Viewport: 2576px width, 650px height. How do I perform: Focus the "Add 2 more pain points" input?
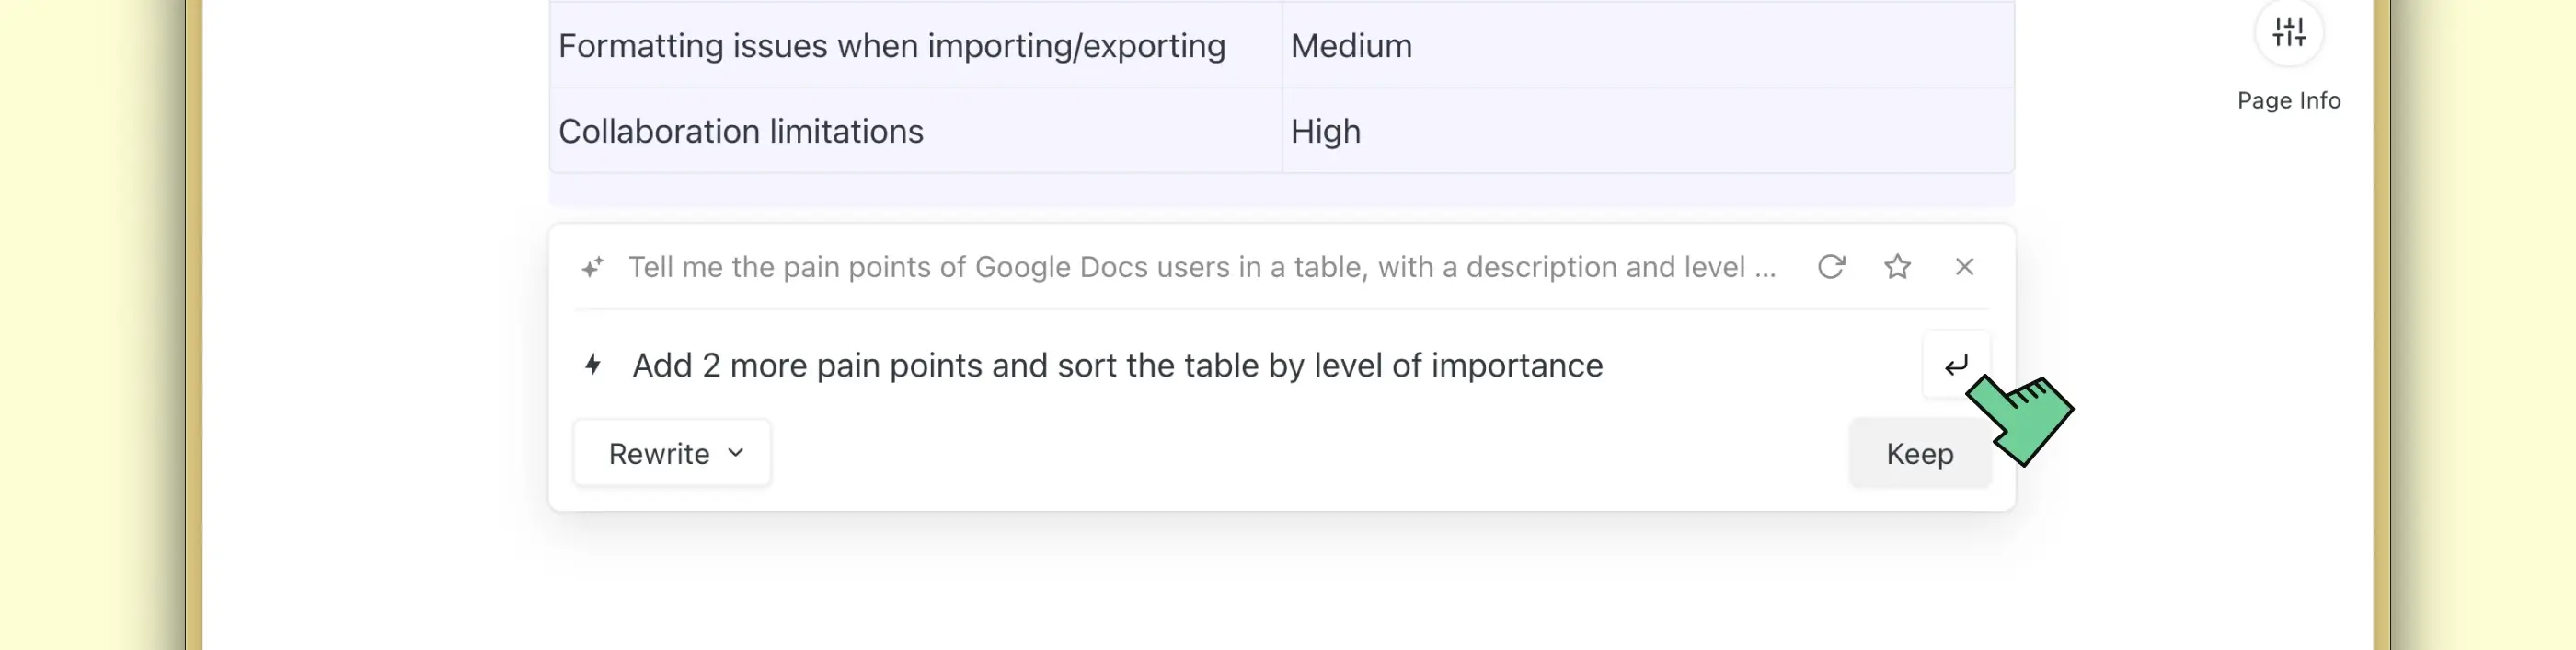point(1116,365)
